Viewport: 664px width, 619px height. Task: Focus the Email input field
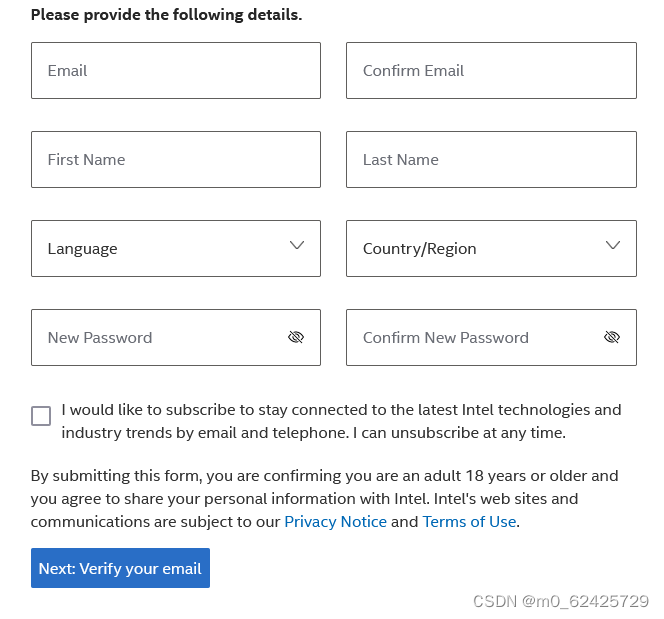pyautogui.click(x=175, y=70)
